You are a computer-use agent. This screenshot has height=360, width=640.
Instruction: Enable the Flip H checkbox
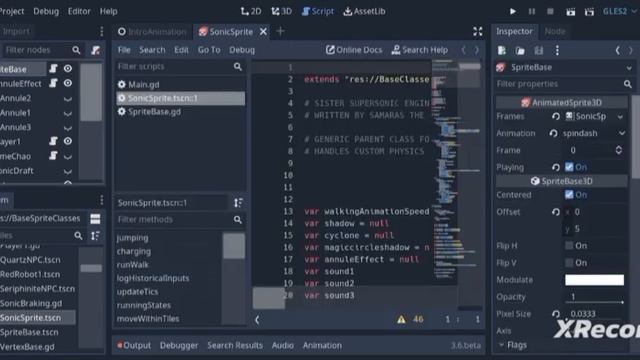point(569,246)
